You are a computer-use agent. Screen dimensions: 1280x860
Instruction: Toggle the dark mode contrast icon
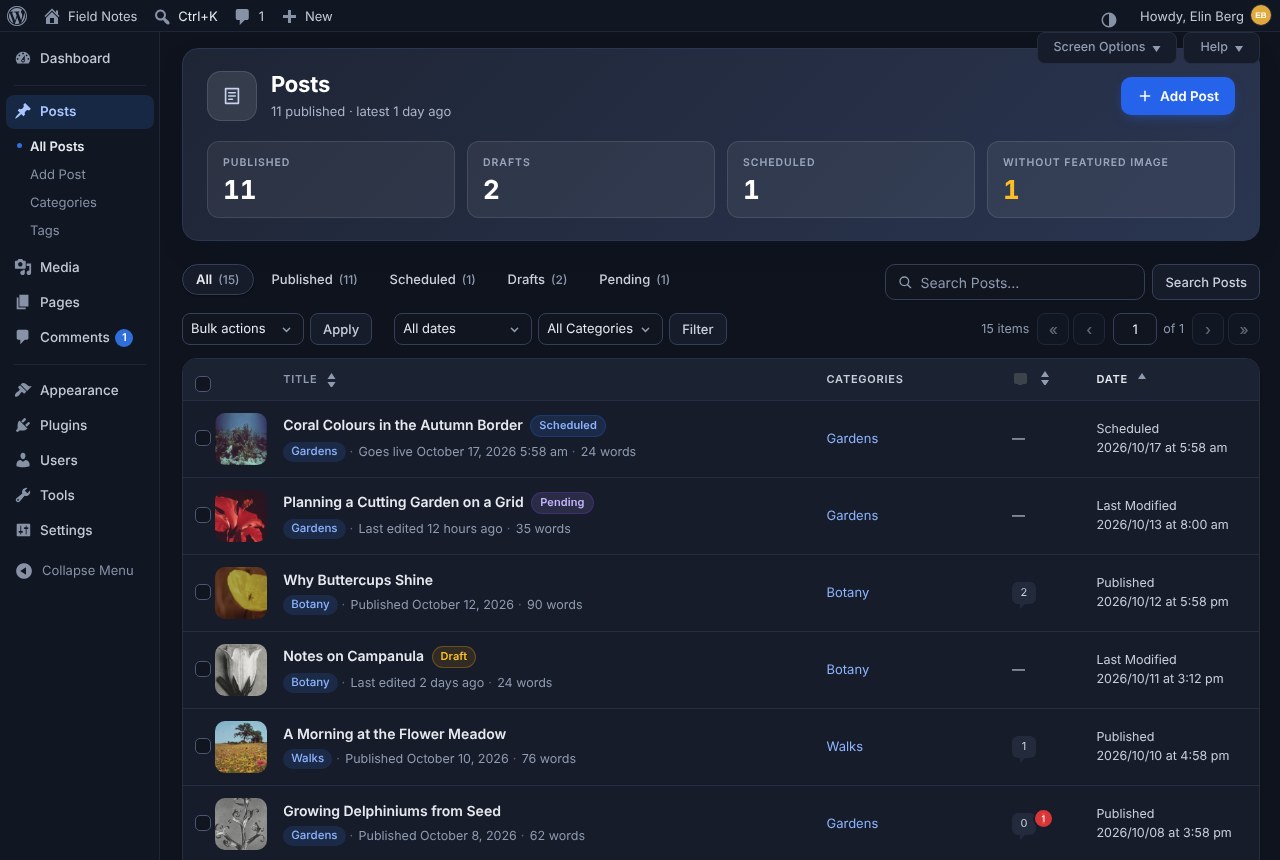coord(1108,19)
